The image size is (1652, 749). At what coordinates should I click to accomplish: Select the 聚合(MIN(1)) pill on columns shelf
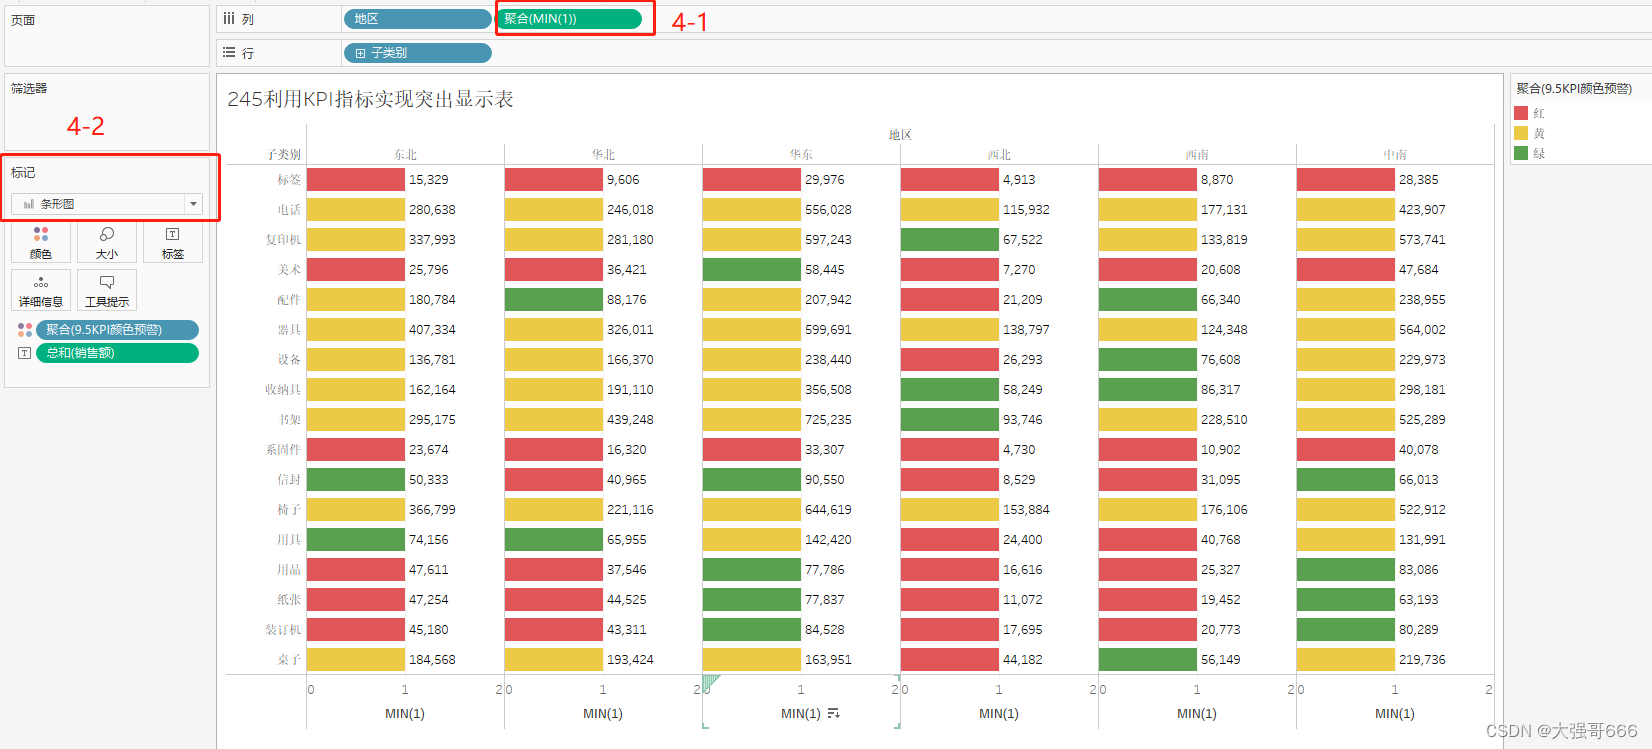tap(569, 19)
